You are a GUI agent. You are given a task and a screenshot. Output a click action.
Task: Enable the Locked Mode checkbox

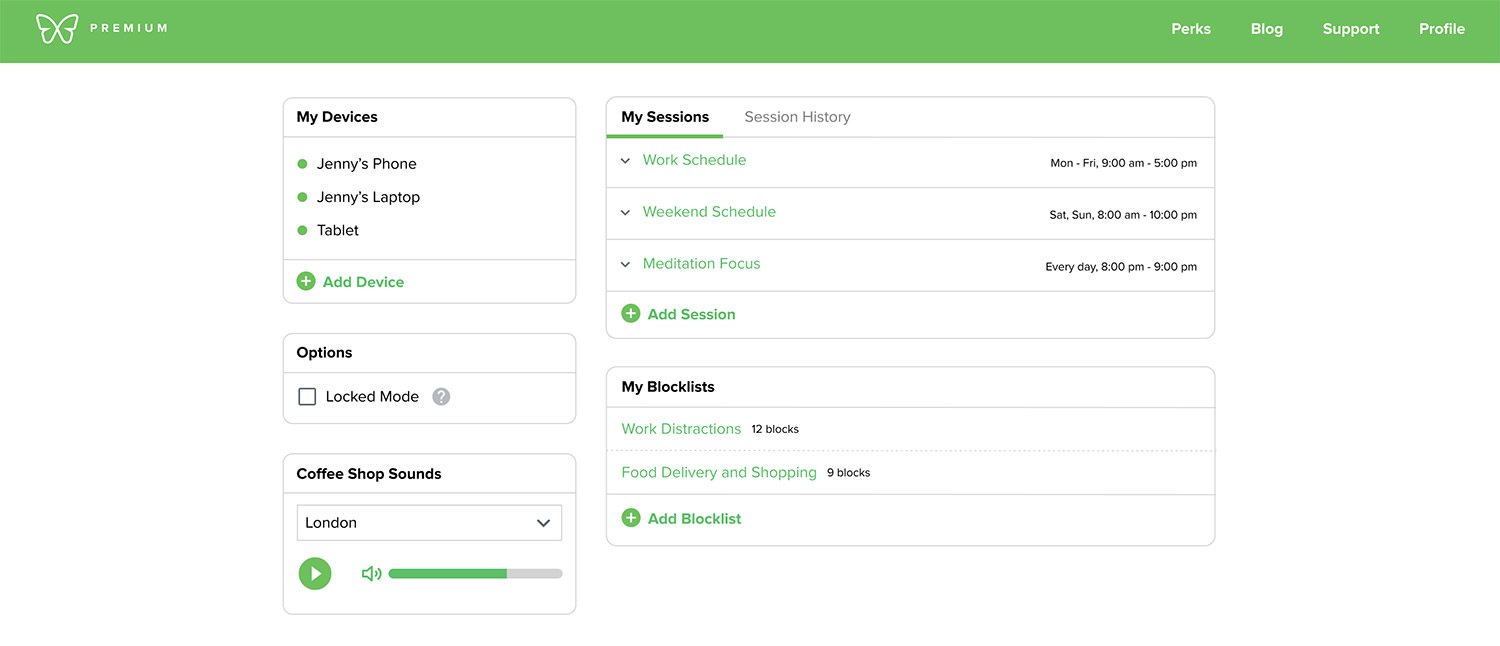pyautogui.click(x=307, y=397)
